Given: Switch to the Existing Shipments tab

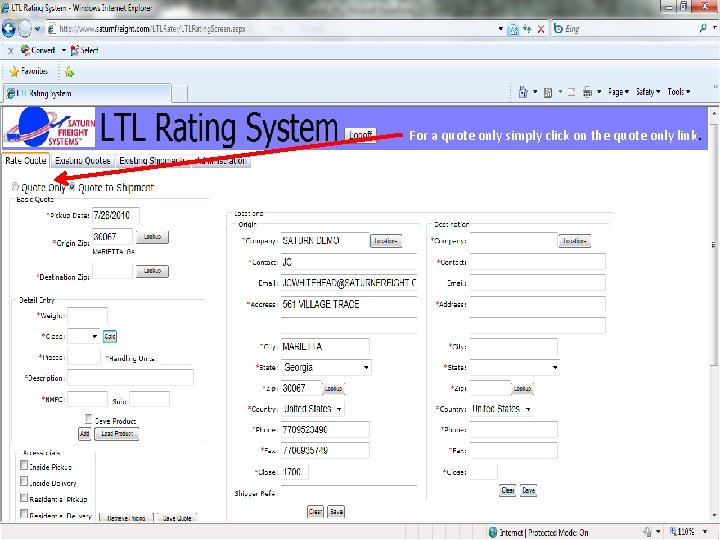Looking at the screenshot, I should pyautogui.click(x=153, y=161).
